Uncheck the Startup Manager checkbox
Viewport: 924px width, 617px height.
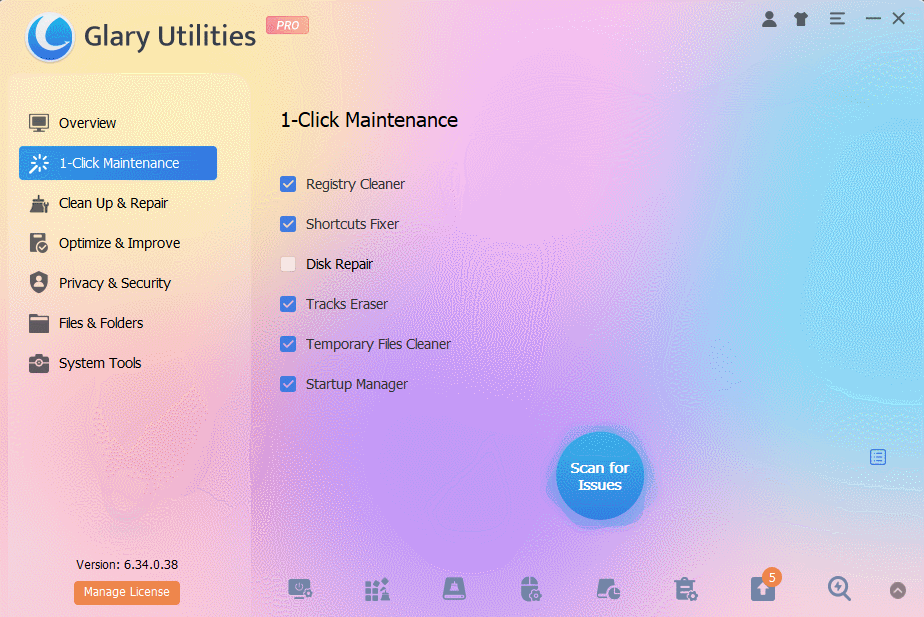pos(288,384)
